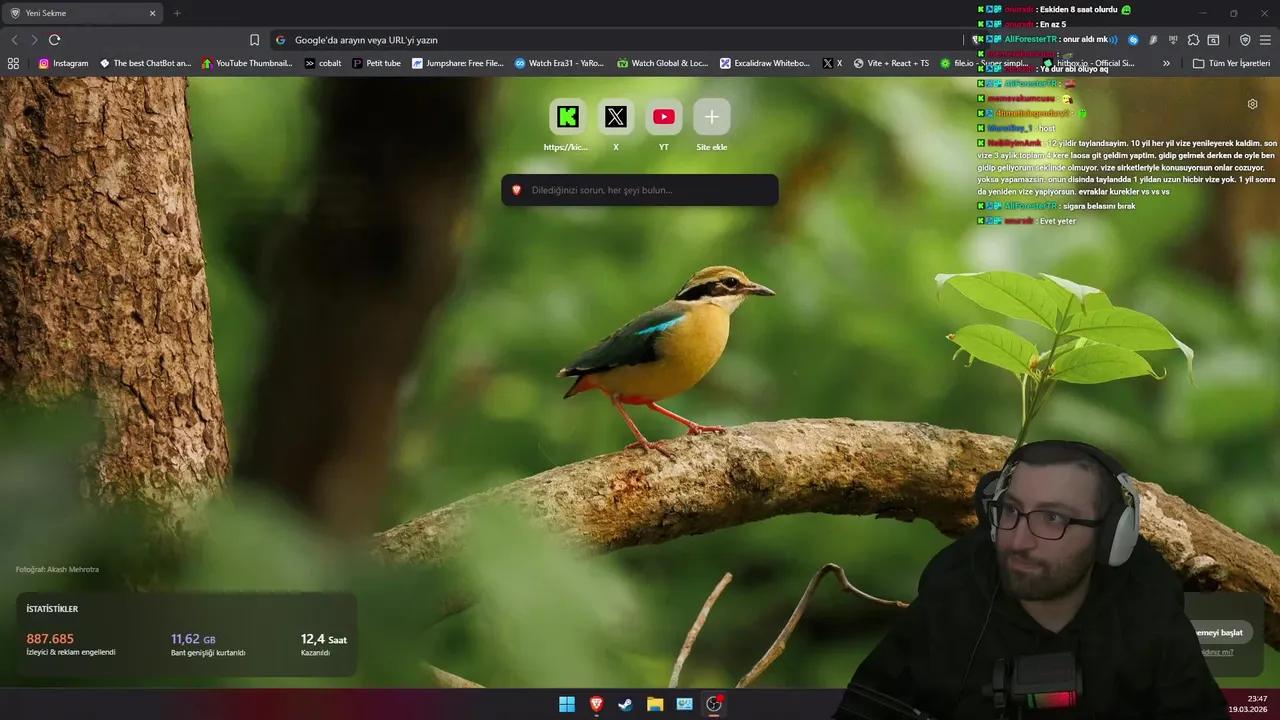
Task: Open Steam from the taskbar
Action: click(625, 704)
